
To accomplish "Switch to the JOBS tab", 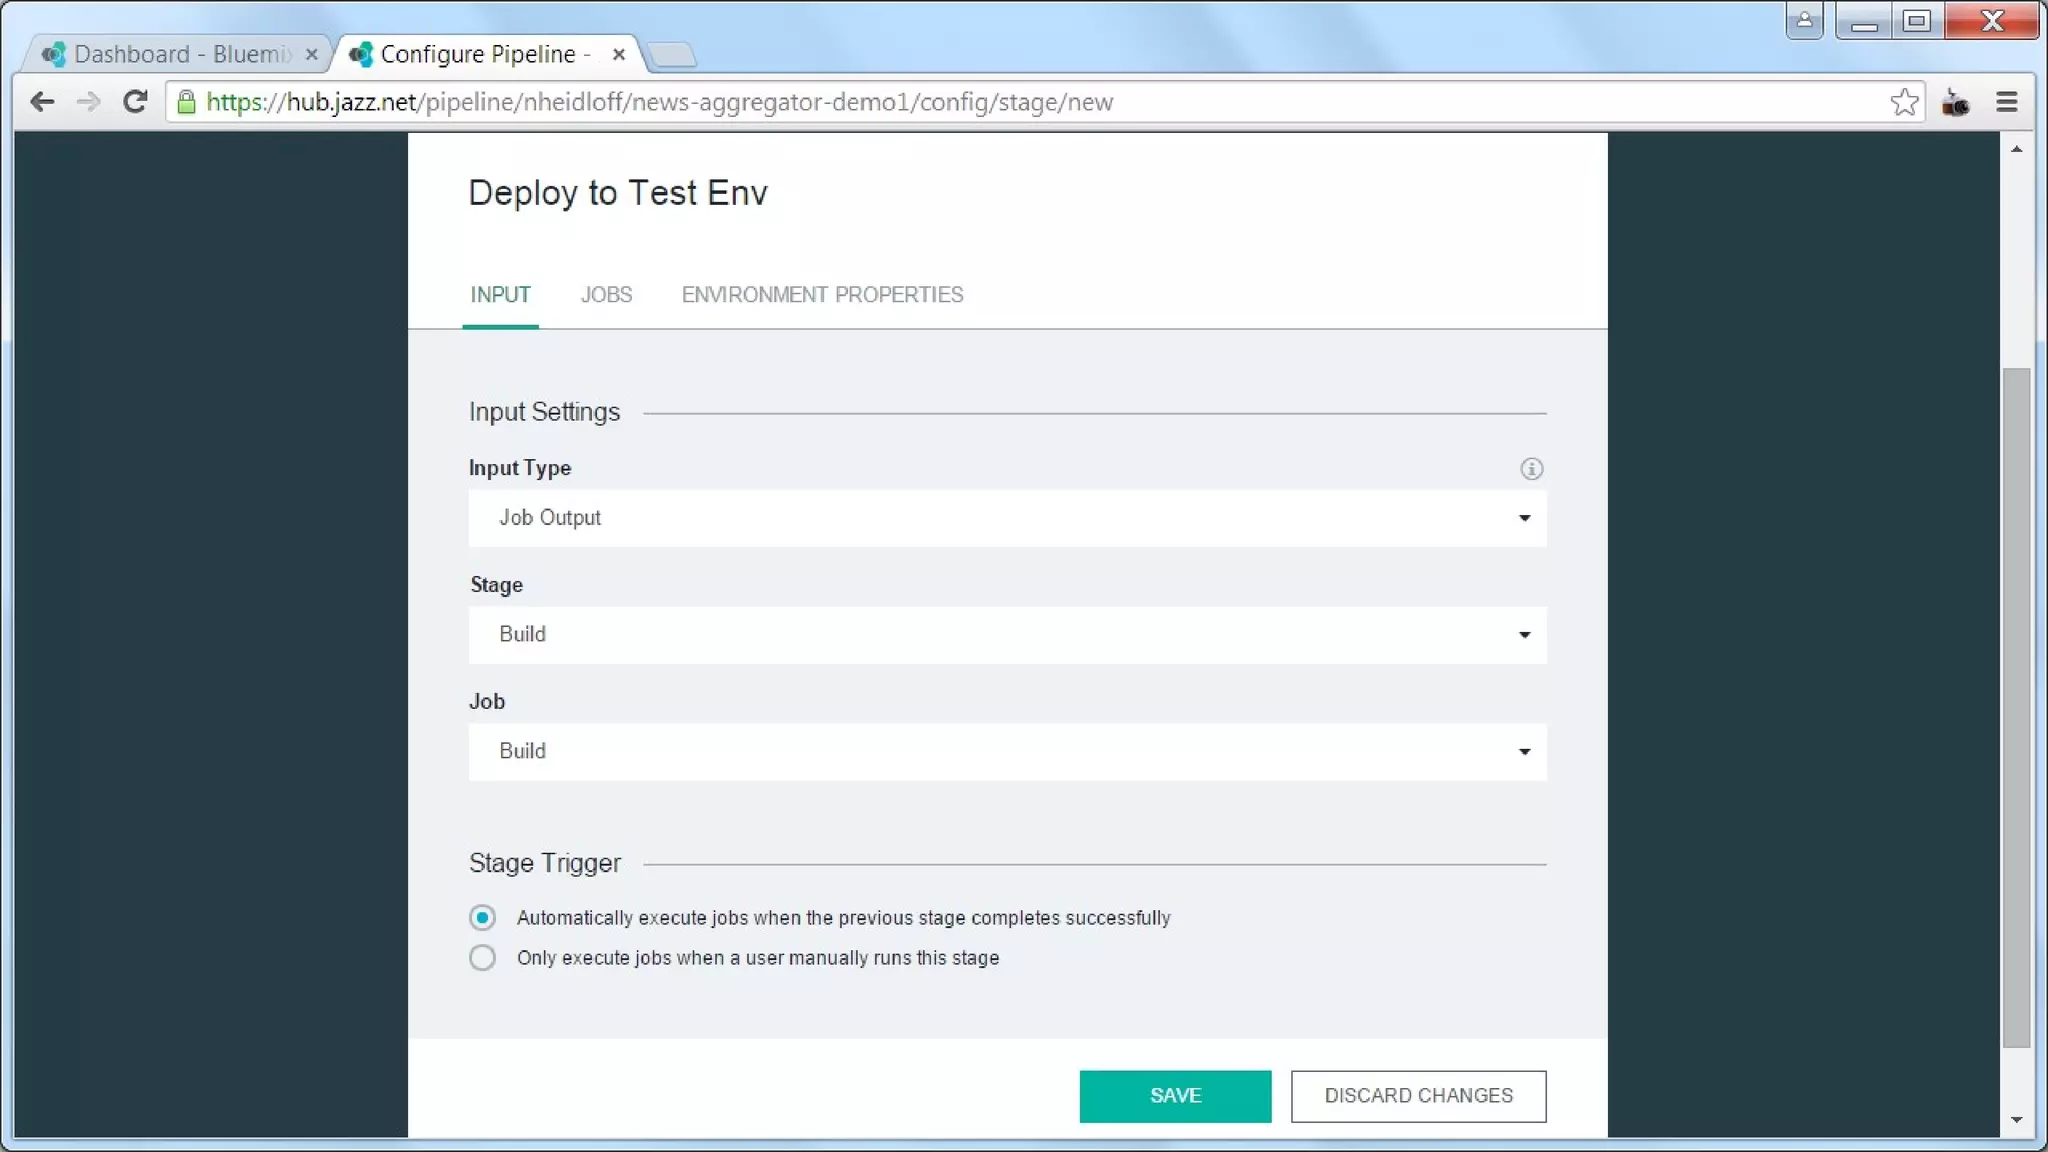I will pos(606,295).
